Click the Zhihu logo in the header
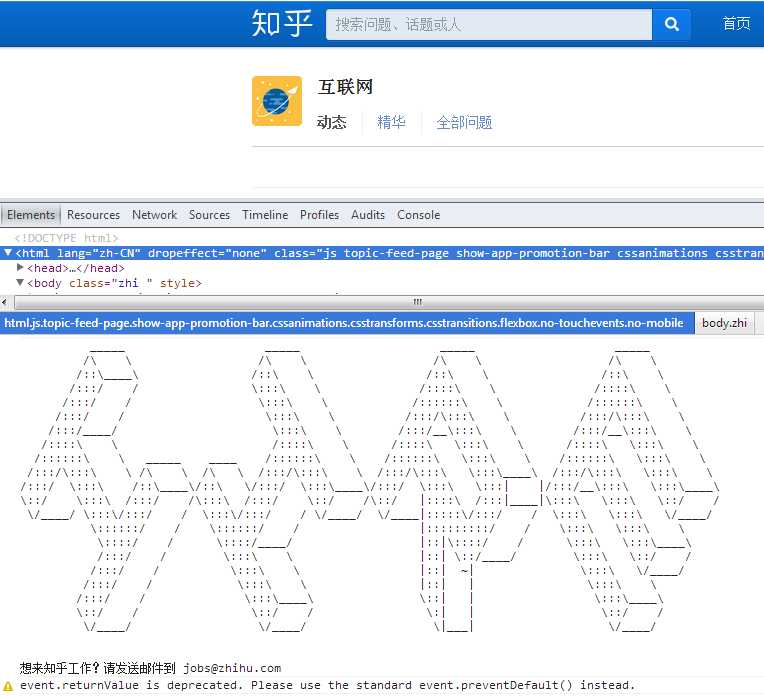The width and height of the screenshot is (764, 697). 282,23
